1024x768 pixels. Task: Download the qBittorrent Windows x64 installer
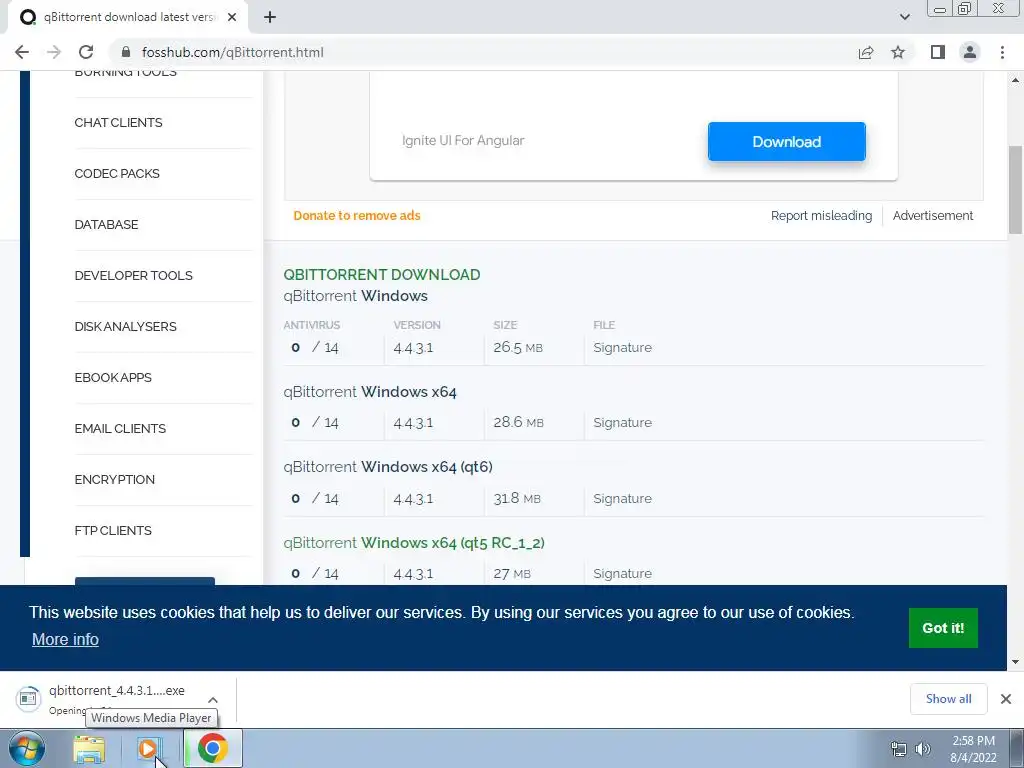tap(370, 392)
